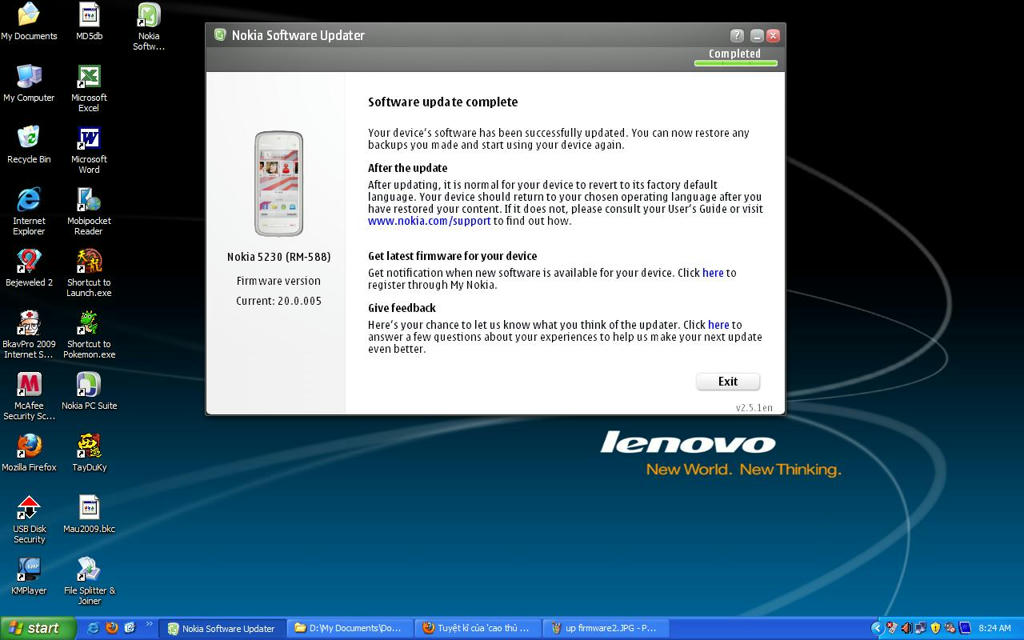Image resolution: width=1024 pixels, height=640 pixels.
Task: Launch Firefox from the quick launch bar
Action: (112, 628)
